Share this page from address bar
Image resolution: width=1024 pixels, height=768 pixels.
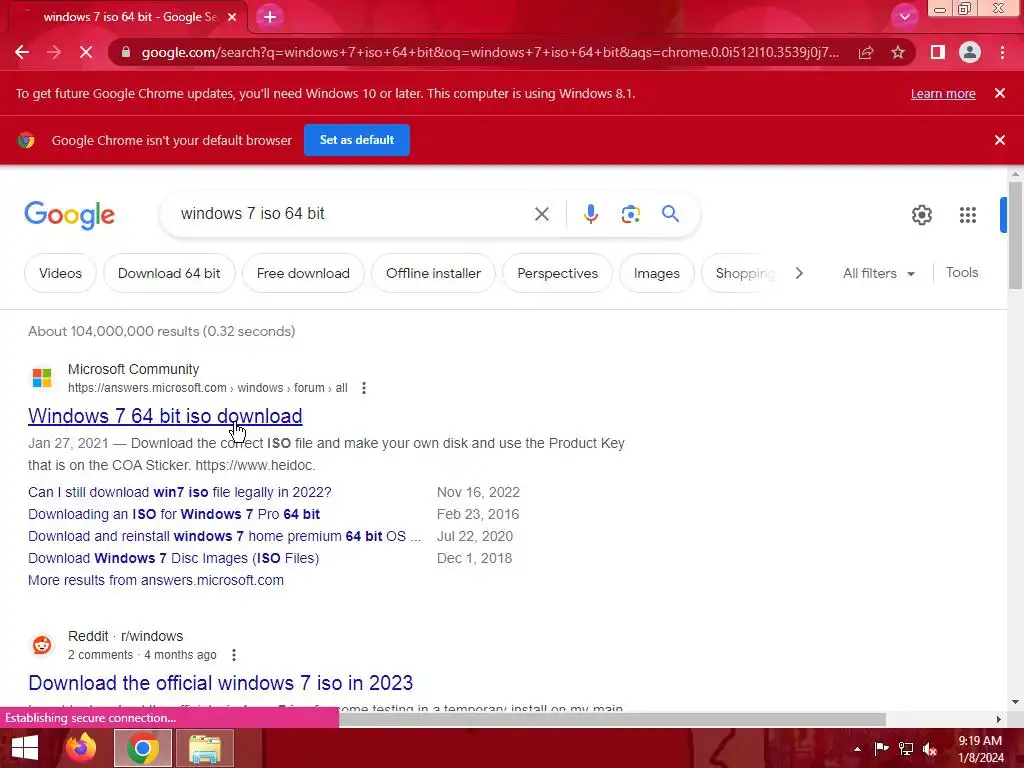[866, 52]
